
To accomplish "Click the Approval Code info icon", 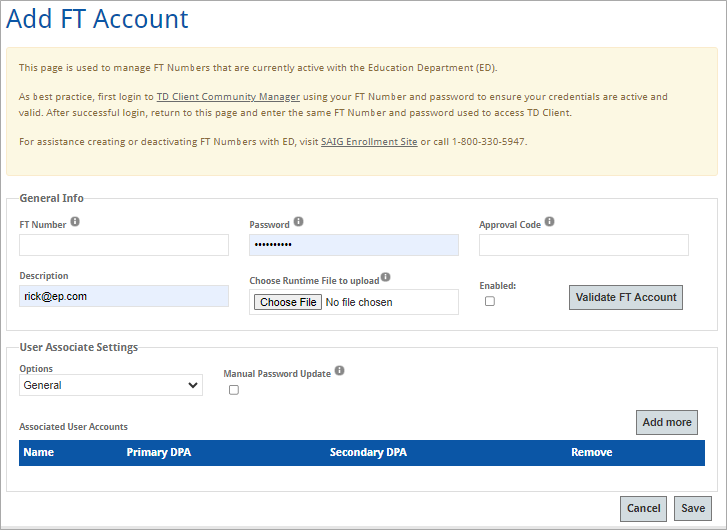I will pyautogui.click(x=549, y=222).
